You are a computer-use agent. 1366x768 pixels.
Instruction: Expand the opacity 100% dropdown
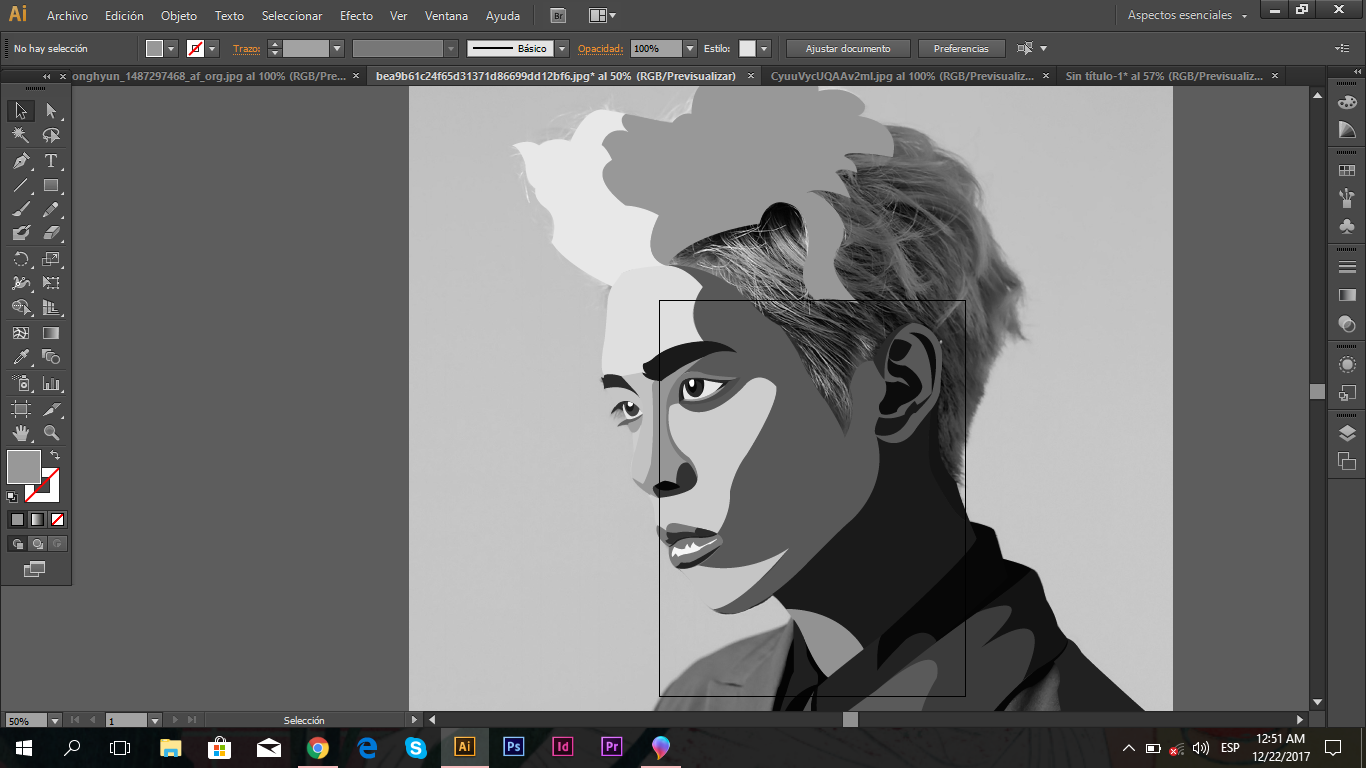690,48
